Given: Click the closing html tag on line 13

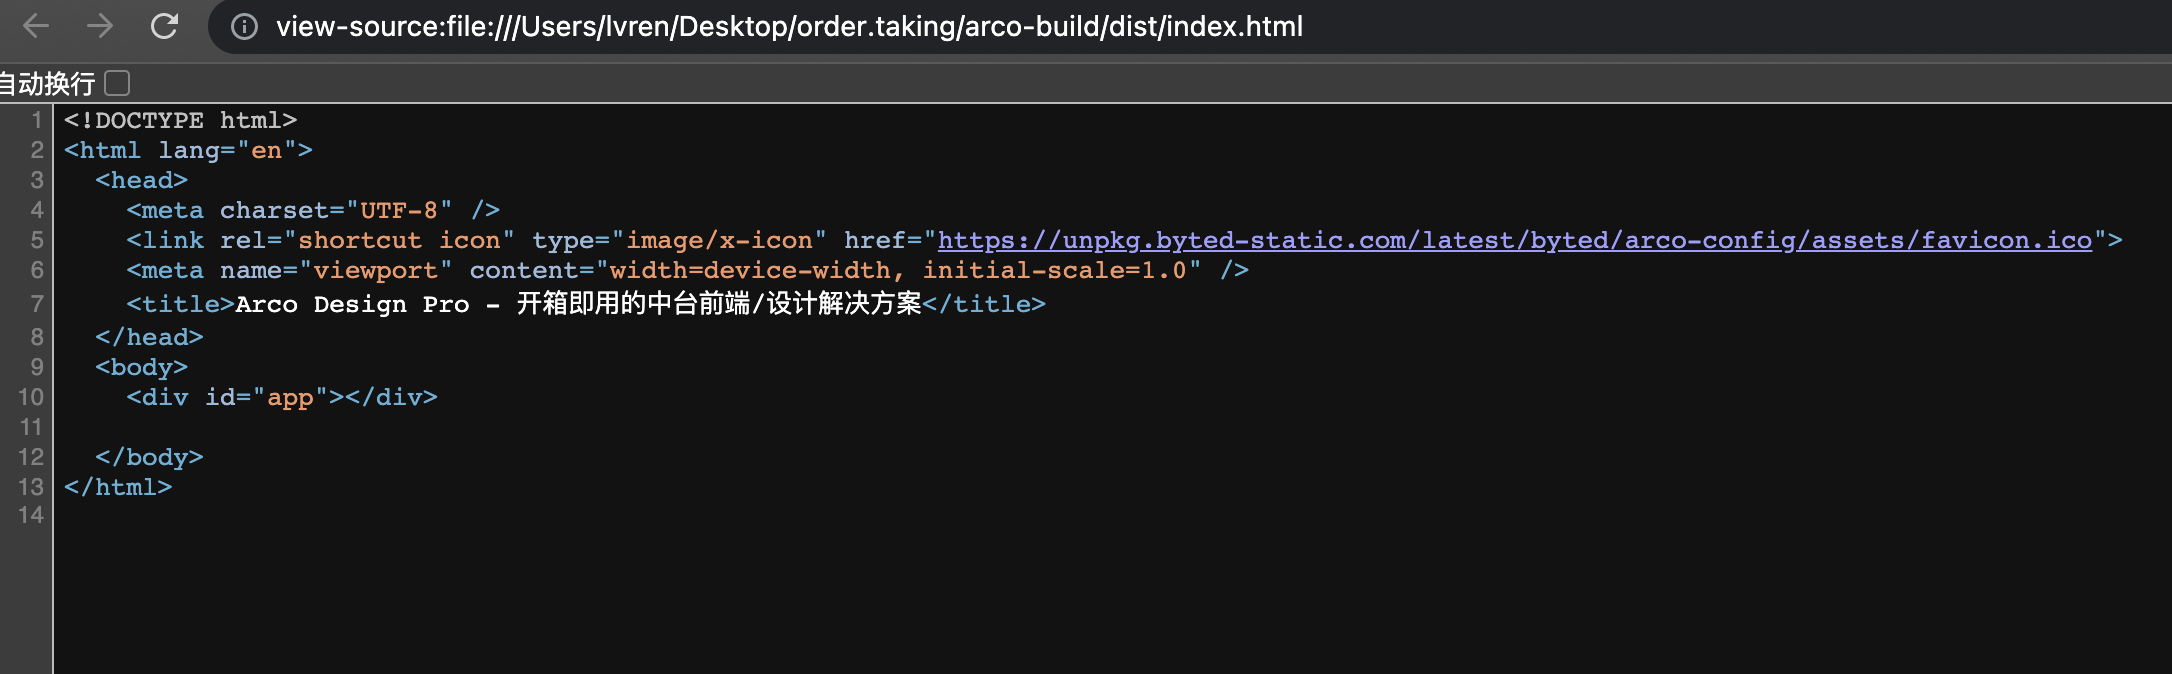Looking at the screenshot, I should [x=118, y=487].
